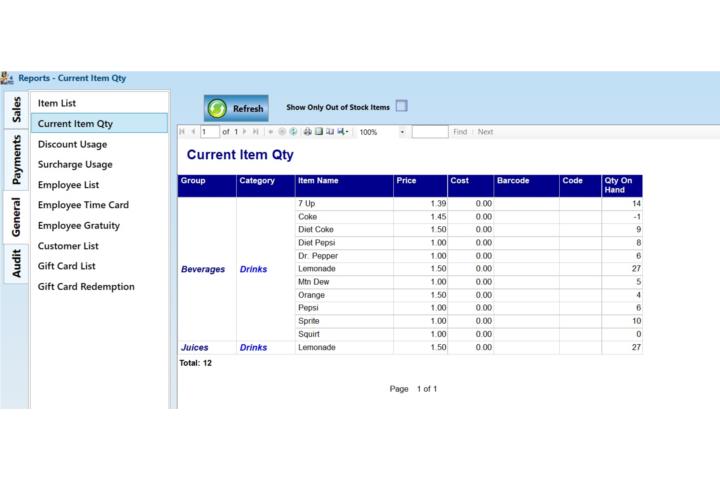Switch to the Sales tab
Image resolution: width=720 pixels, height=480 pixels.
coord(16,109)
